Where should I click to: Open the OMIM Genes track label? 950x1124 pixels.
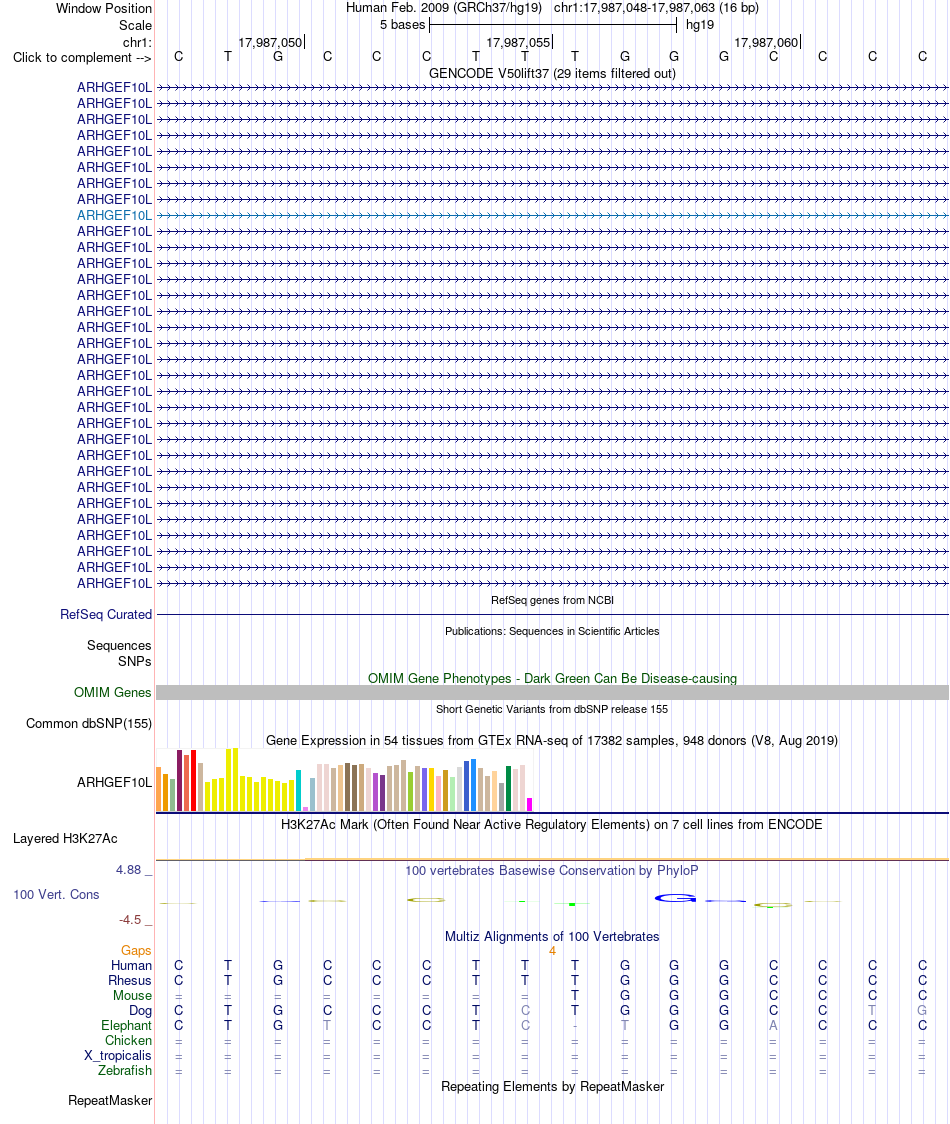click(113, 692)
